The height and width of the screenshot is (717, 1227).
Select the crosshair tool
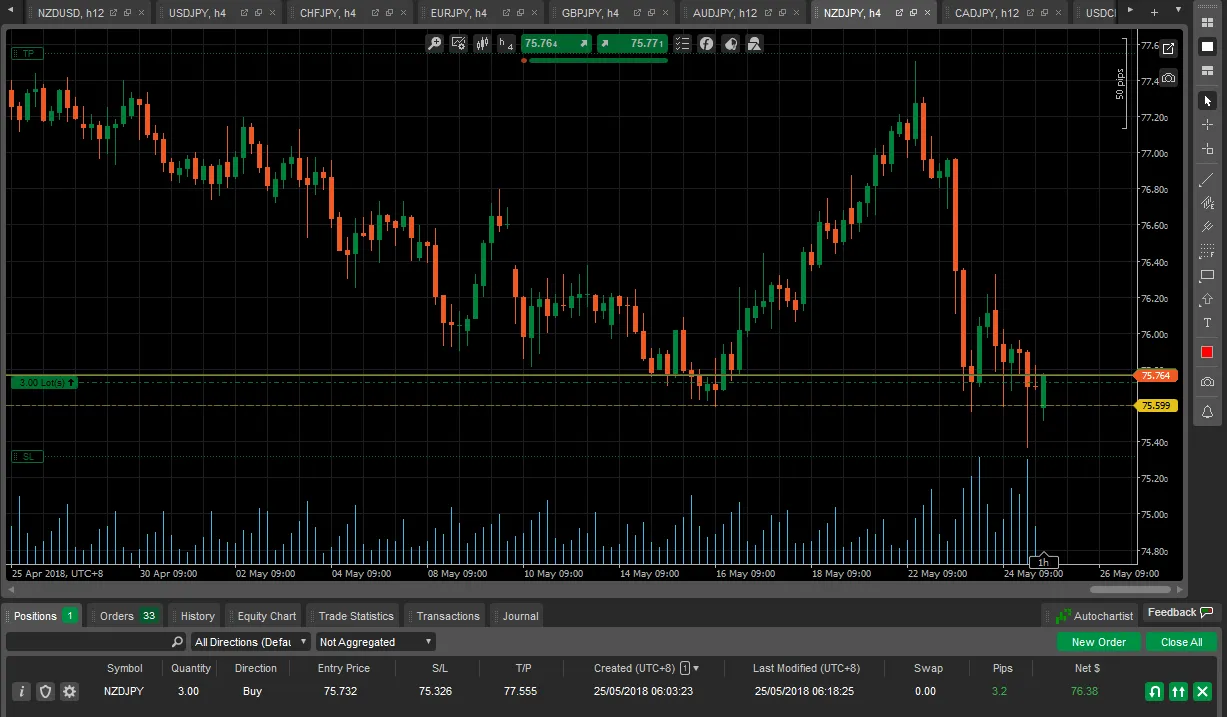coord(1207,125)
